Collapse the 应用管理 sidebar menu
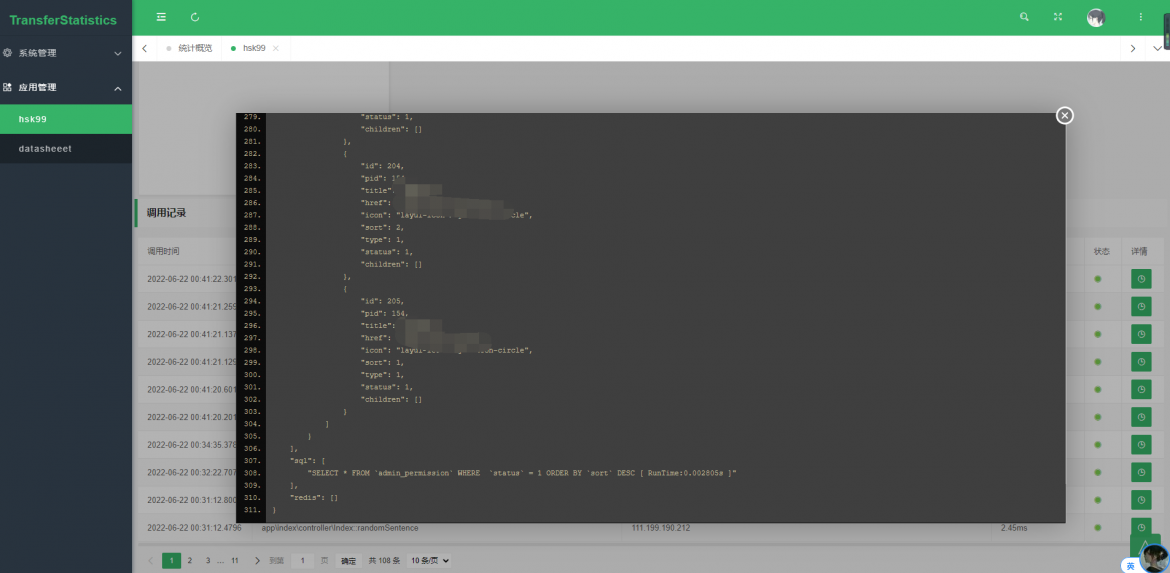This screenshot has height=573, width=1170. click(x=66, y=87)
